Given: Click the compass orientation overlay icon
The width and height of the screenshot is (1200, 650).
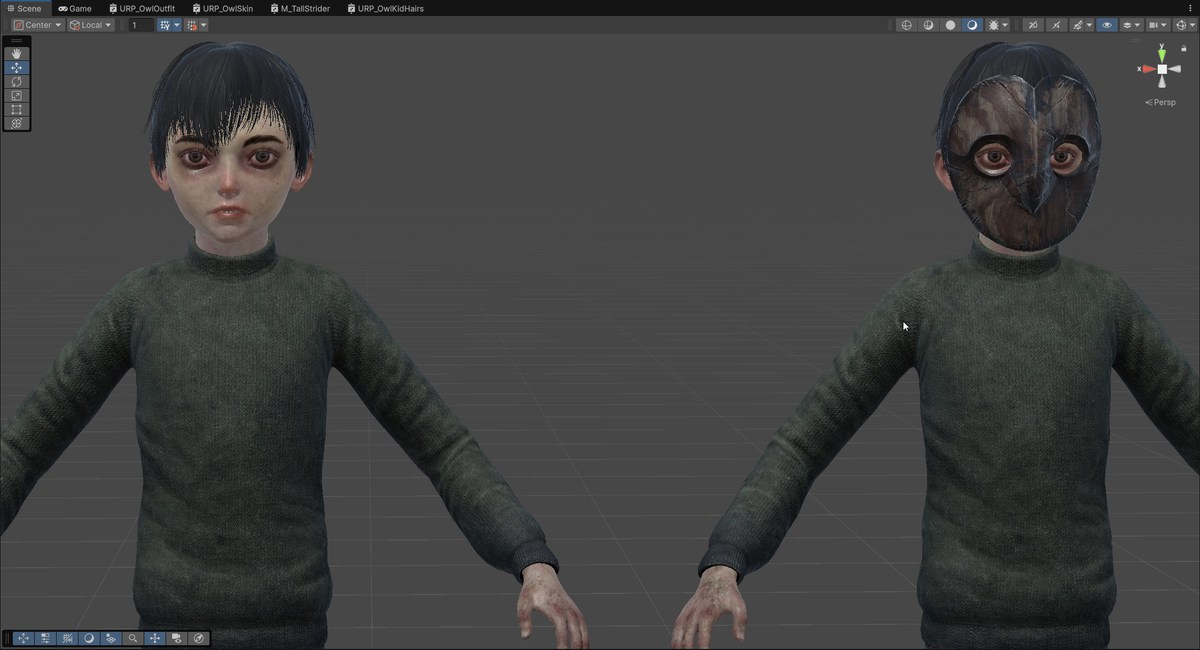Looking at the screenshot, I should (x=199, y=638).
